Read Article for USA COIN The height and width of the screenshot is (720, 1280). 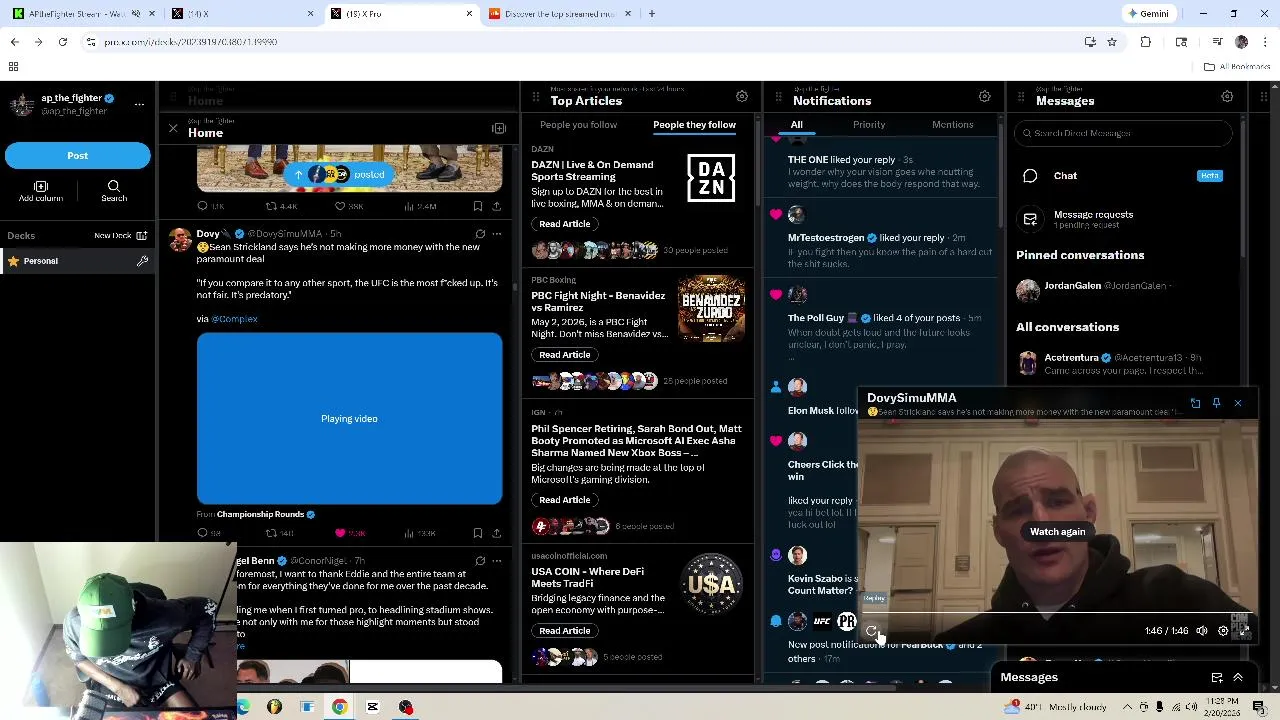click(564, 631)
